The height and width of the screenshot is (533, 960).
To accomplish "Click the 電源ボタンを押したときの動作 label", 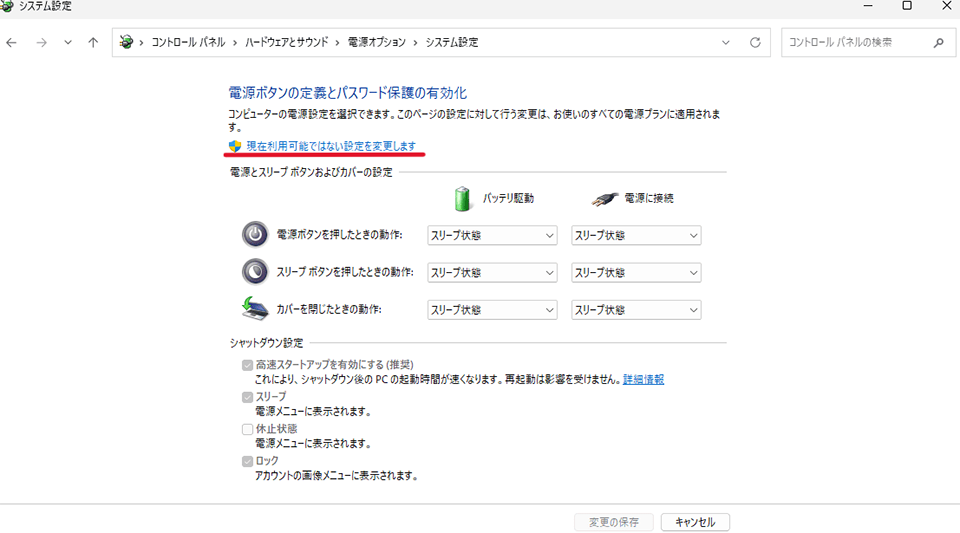I will coord(339,235).
